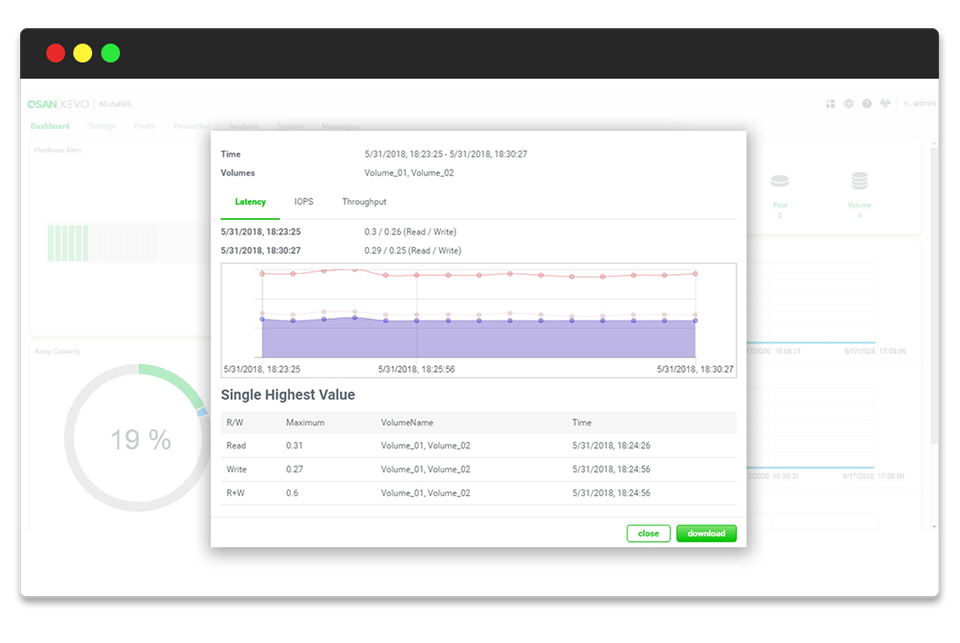Screen dimensions: 960x643
Task: Click the Maximum column header
Action: (x=305, y=423)
